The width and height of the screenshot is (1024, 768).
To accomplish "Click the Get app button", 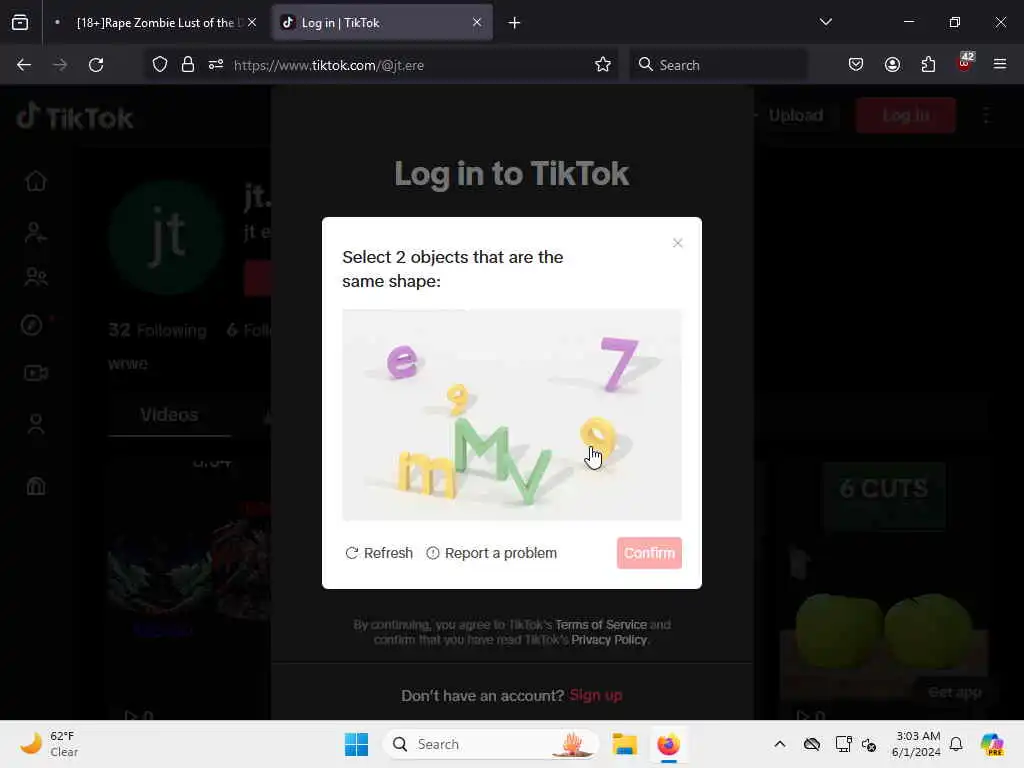I will 955,692.
